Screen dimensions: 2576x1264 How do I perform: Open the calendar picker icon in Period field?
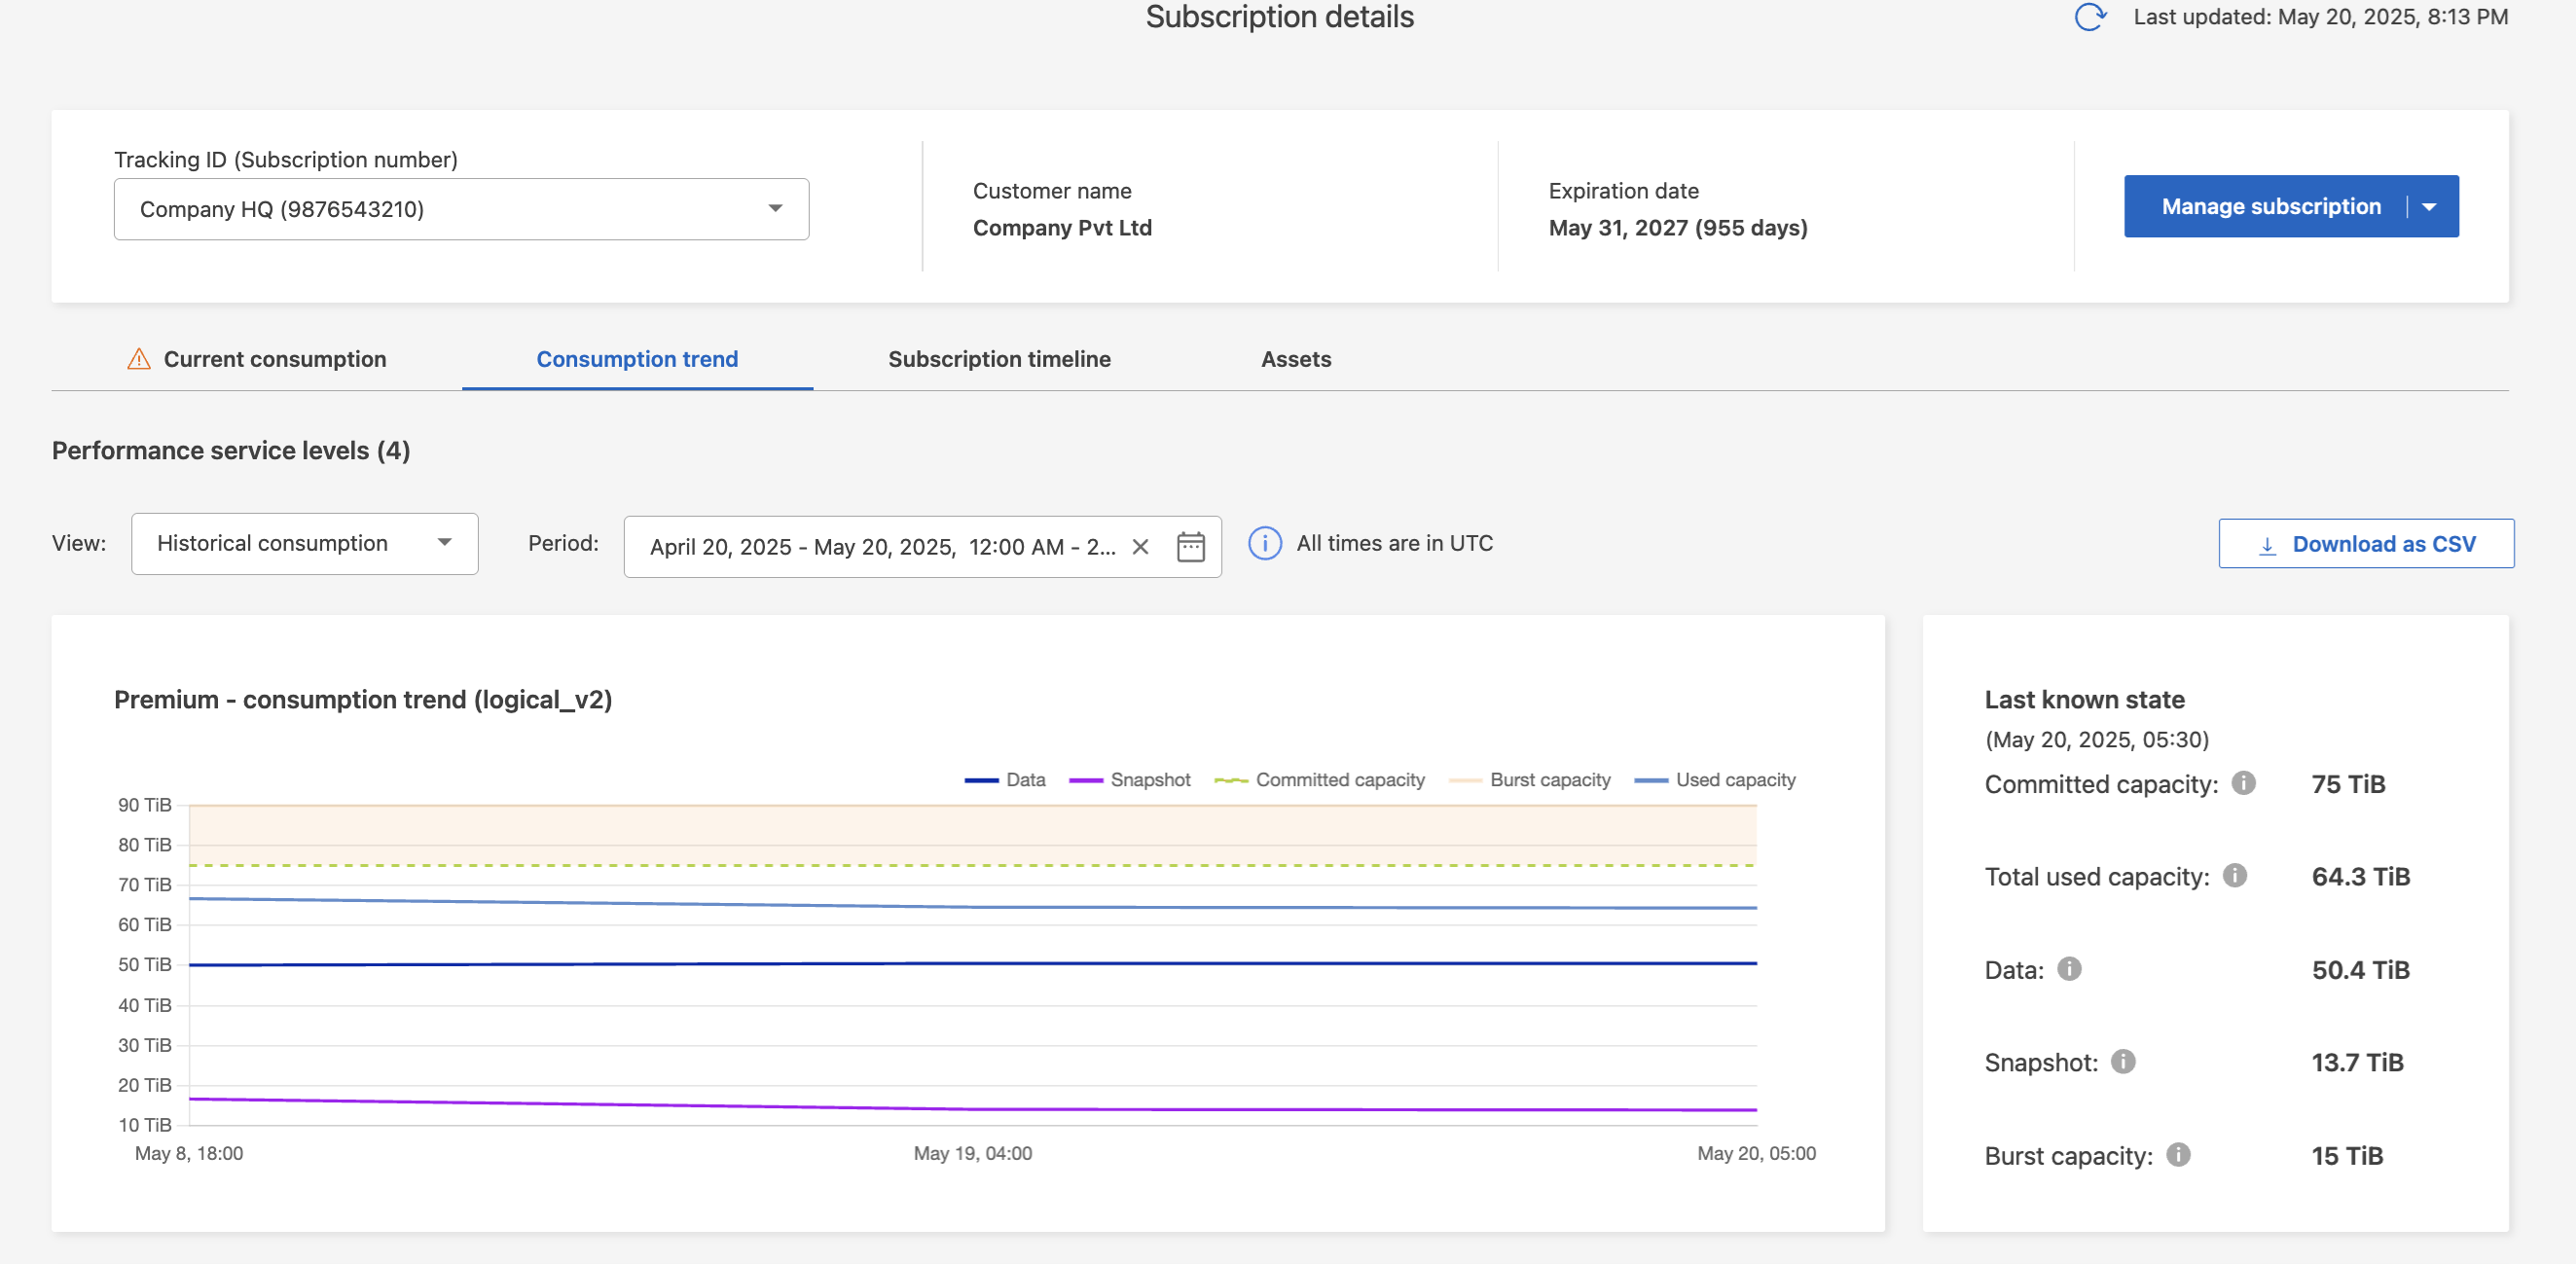[1190, 547]
